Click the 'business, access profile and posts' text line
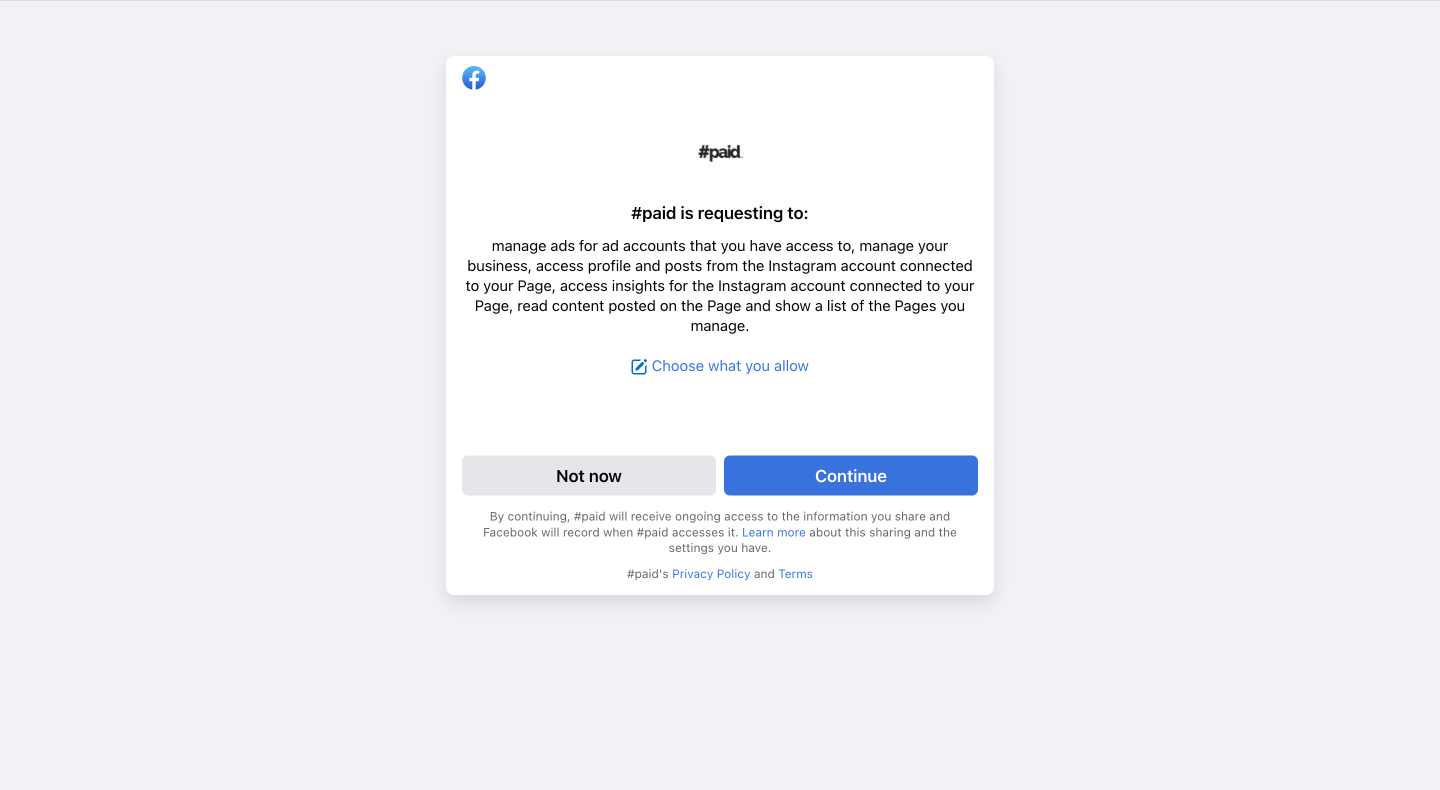The image size is (1440, 790). coord(720,266)
